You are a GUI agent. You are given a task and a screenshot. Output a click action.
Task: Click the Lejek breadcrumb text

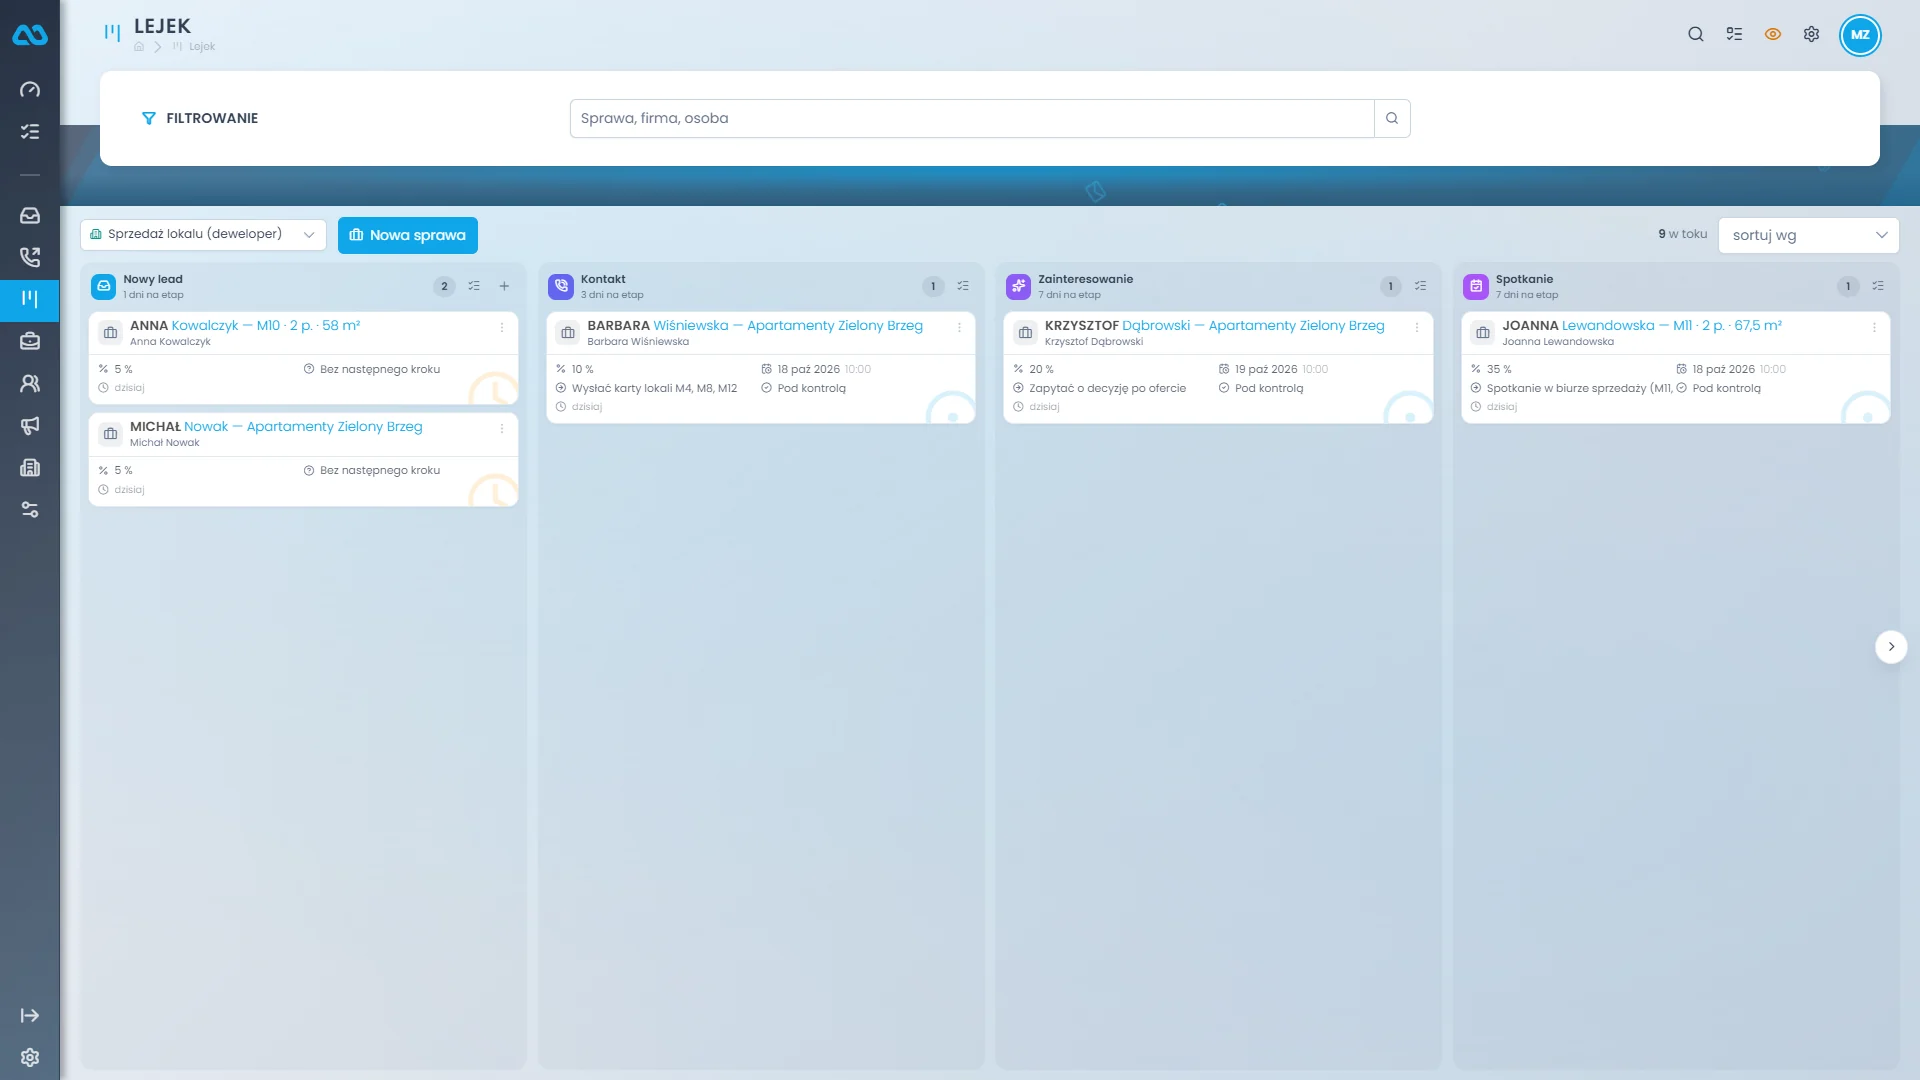(202, 47)
